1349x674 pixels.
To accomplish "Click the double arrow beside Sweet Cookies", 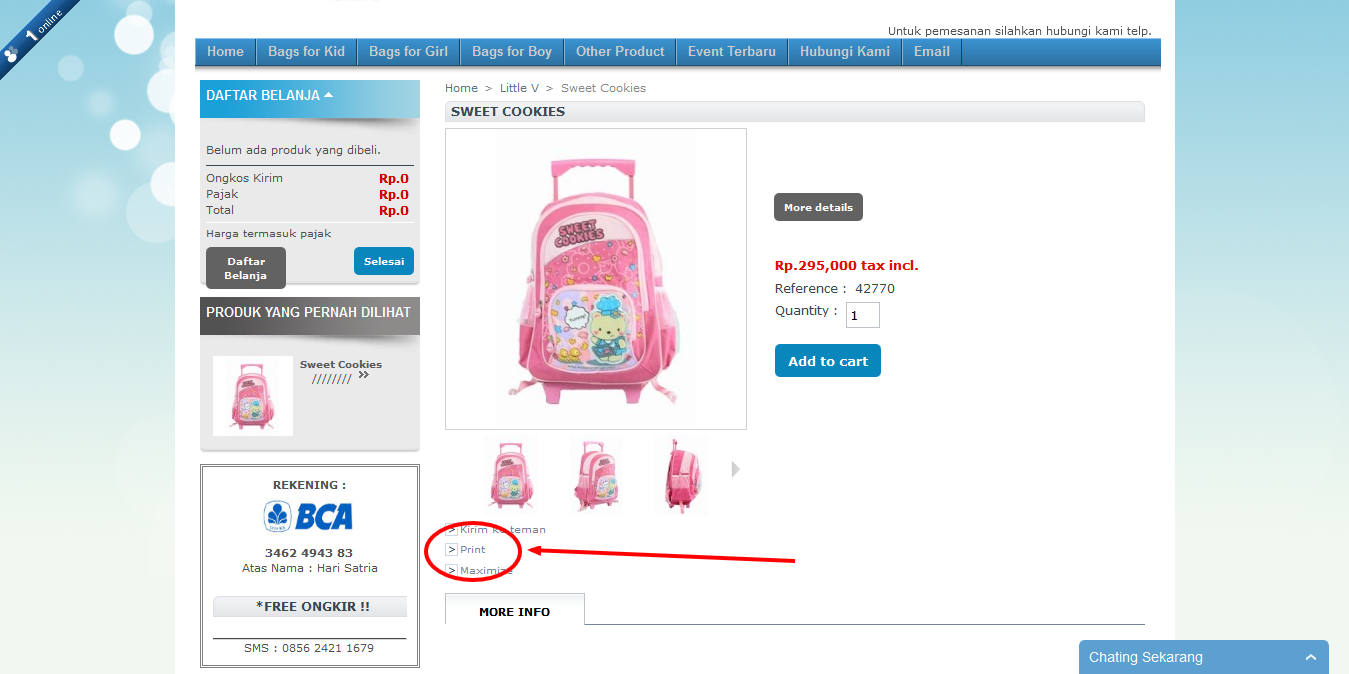I will point(363,375).
